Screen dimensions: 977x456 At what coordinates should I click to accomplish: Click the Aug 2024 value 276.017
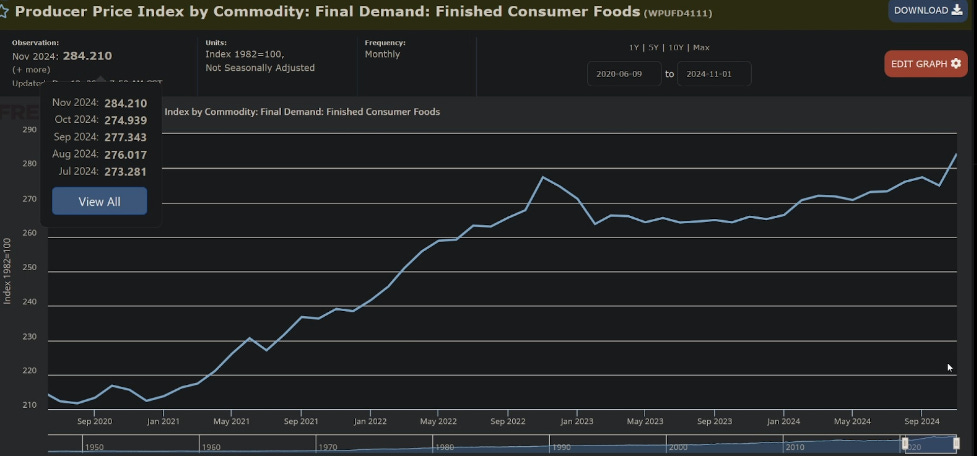point(125,154)
